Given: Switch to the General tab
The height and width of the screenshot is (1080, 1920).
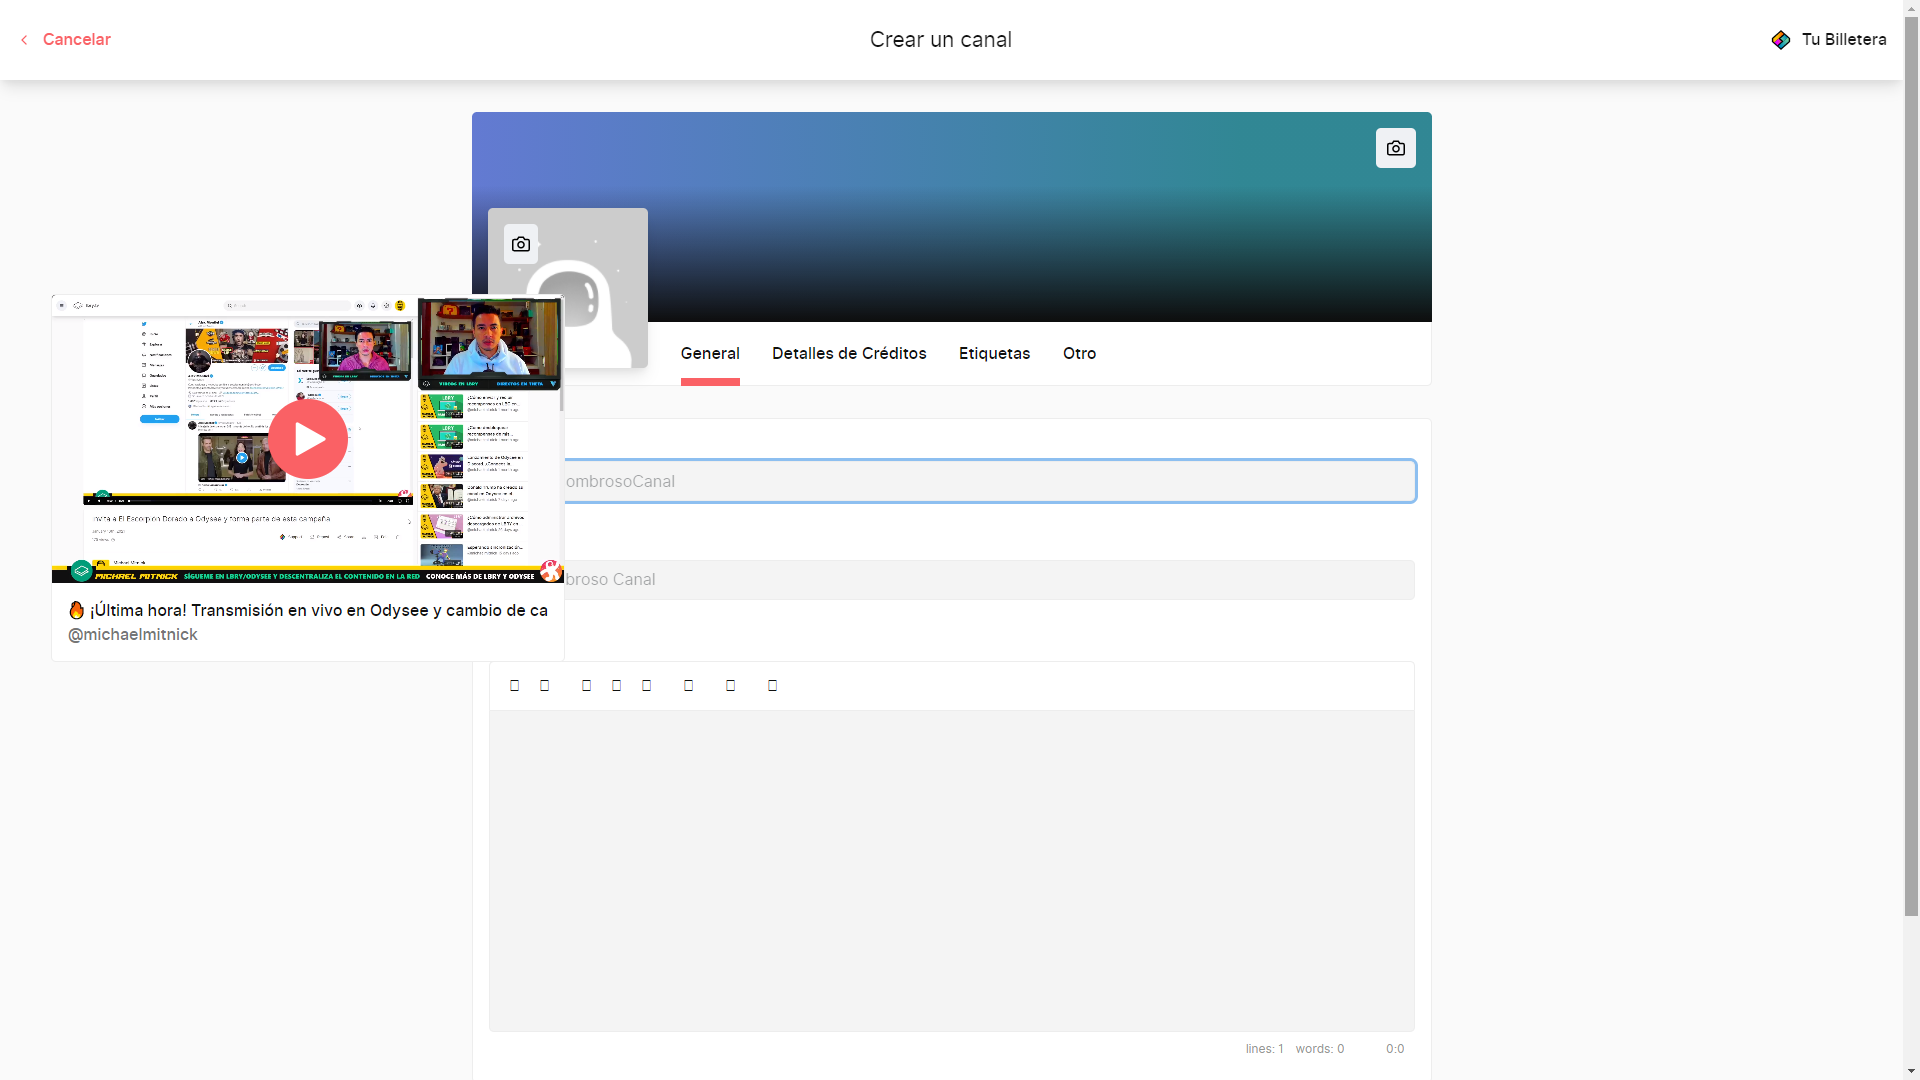Looking at the screenshot, I should tap(710, 354).
